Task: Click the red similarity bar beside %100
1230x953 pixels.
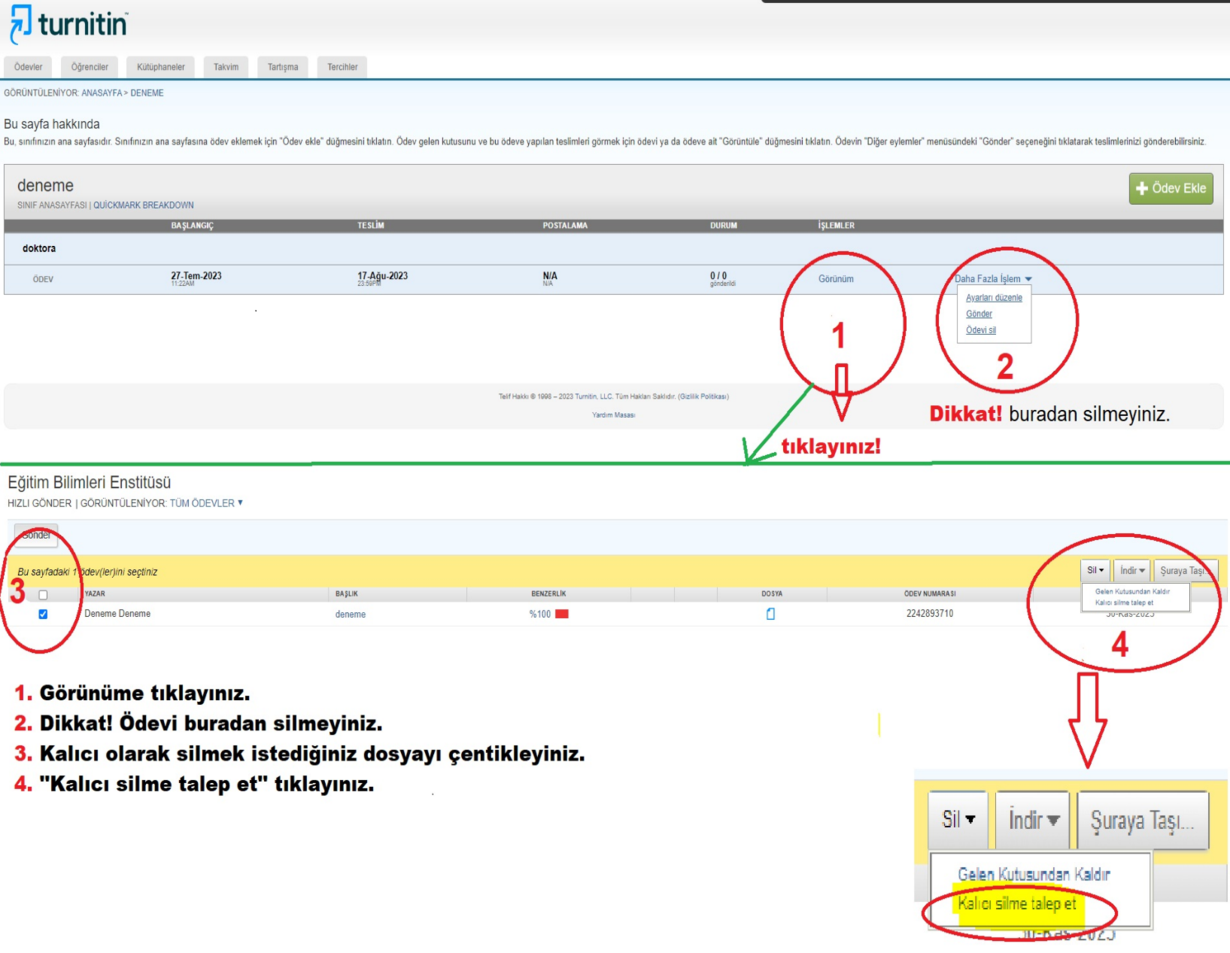Action: 562,614
